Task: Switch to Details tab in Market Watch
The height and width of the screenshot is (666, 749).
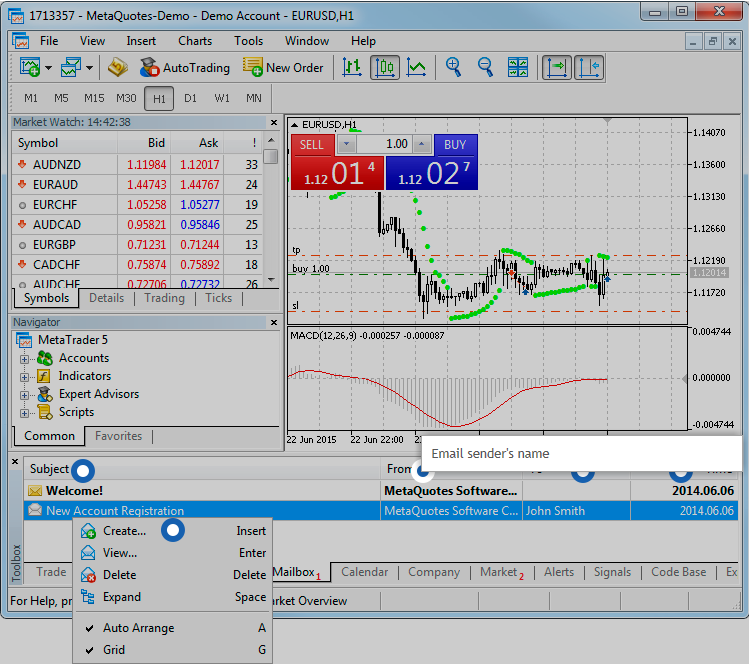Action: pos(107,298)
